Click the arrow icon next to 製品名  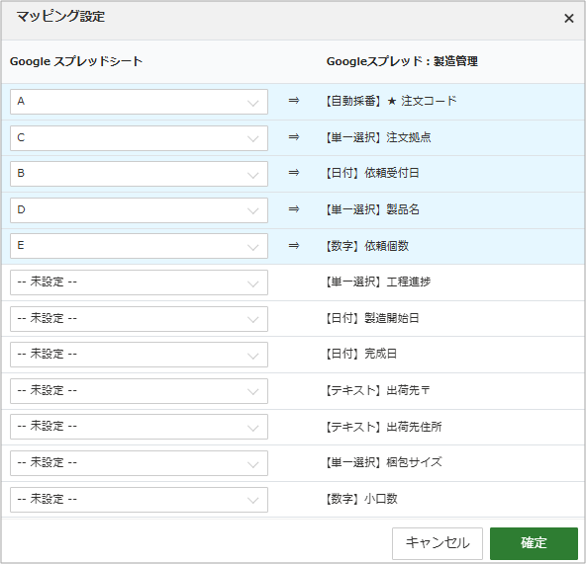click(294, 209)
